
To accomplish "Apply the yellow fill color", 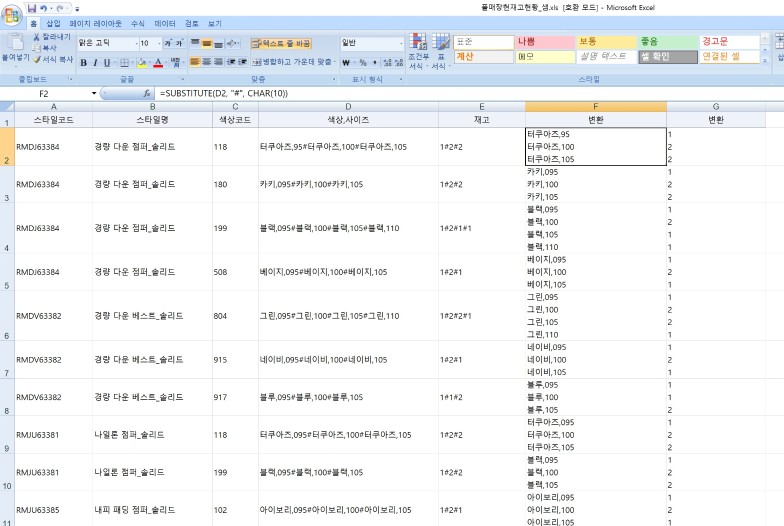I will 142,62.
